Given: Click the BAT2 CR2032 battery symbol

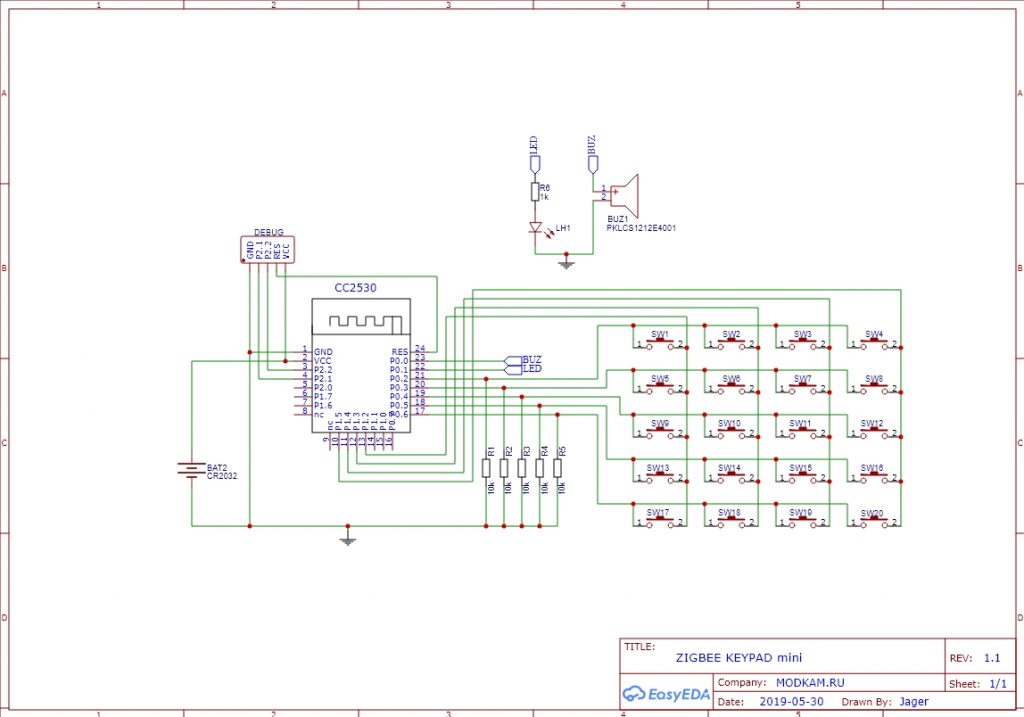Looking at the screenshot, I should 191,470.
